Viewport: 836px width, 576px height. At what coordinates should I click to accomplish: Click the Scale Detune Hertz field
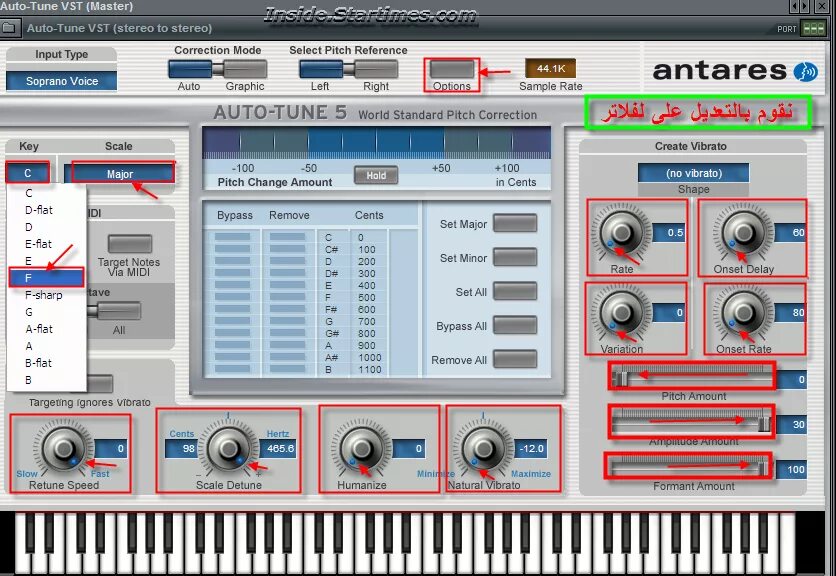tap(278, 449)
